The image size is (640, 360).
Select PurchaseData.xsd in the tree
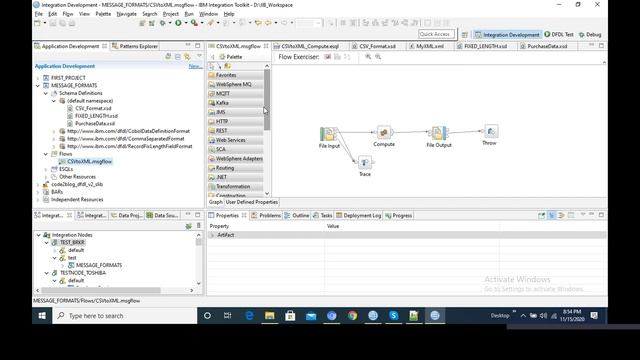click(95, 124)
